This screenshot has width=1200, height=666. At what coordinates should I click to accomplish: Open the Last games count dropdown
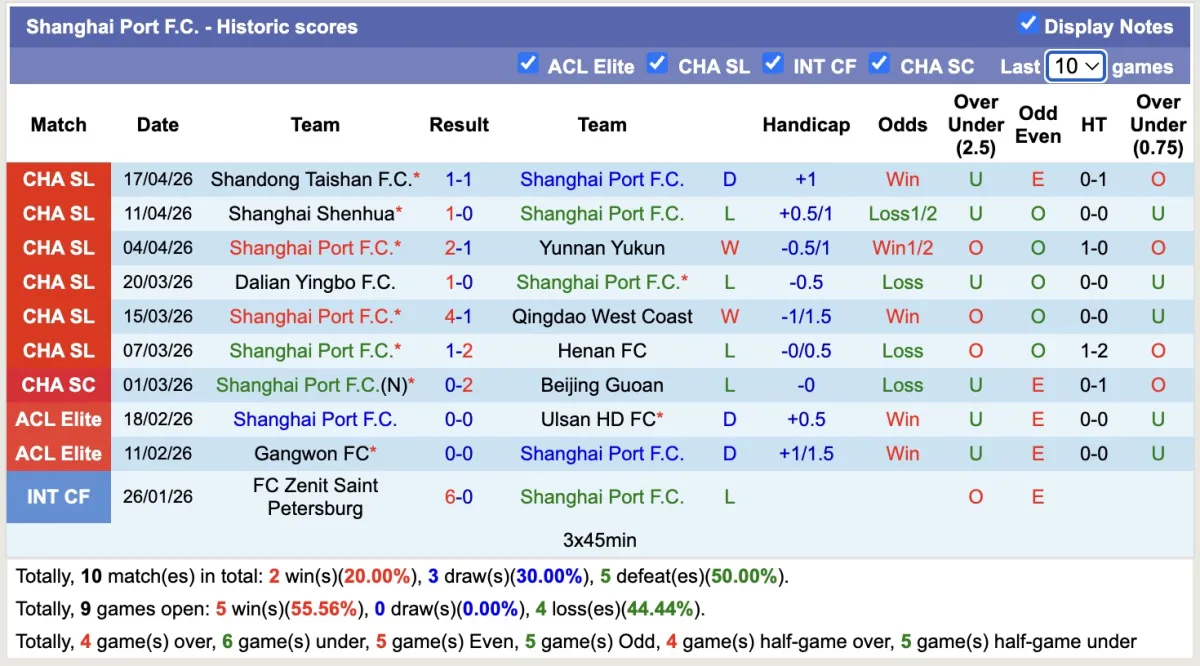pos(1075,66)
